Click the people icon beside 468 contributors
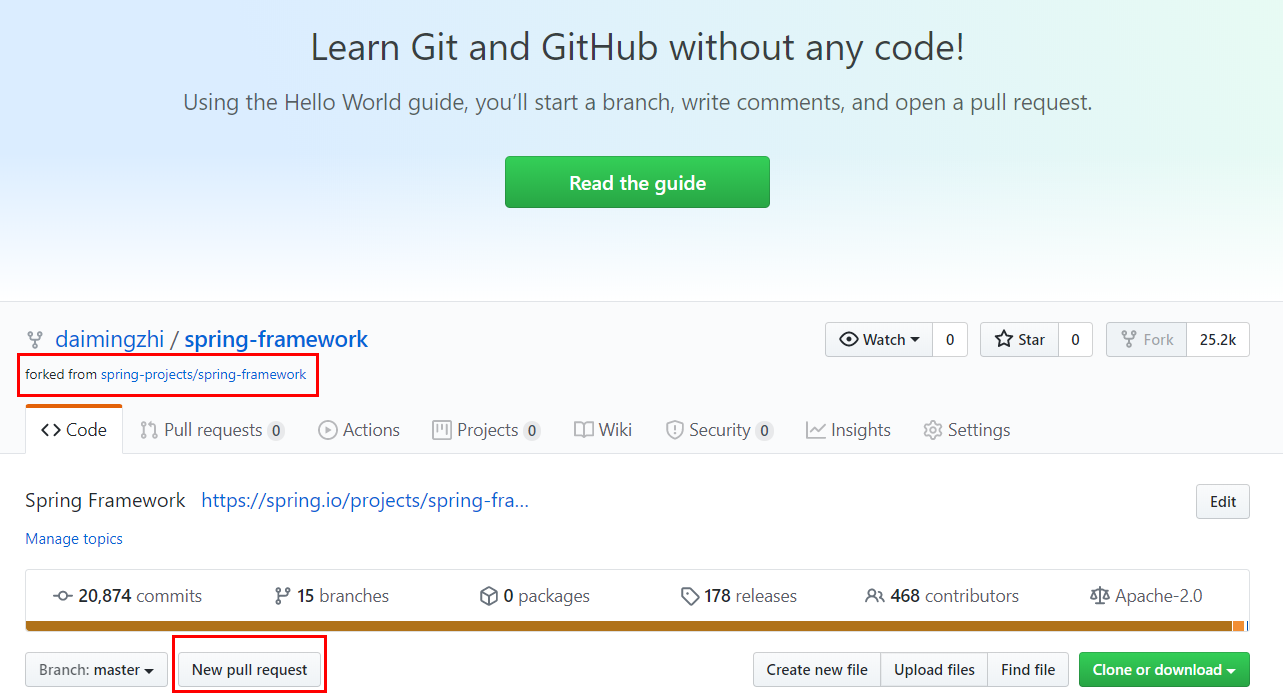Image resolution: width=1283 pixels, height=696 pixels. pos(875,596)
